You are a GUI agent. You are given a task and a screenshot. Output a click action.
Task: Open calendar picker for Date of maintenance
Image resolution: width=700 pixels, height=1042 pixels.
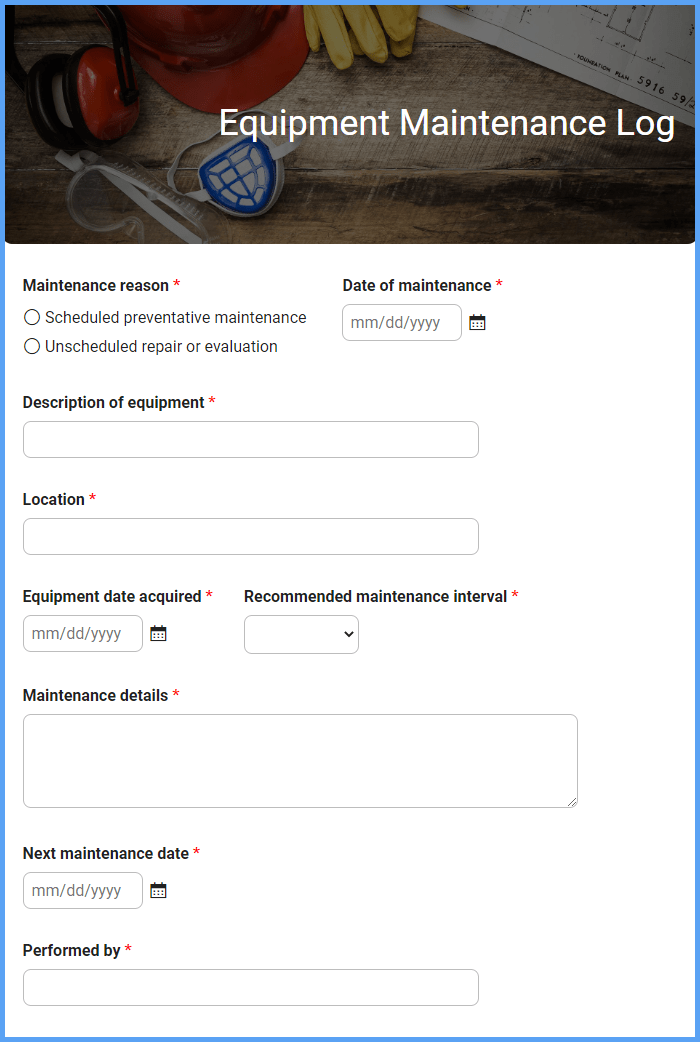click(x=477, y=323)
